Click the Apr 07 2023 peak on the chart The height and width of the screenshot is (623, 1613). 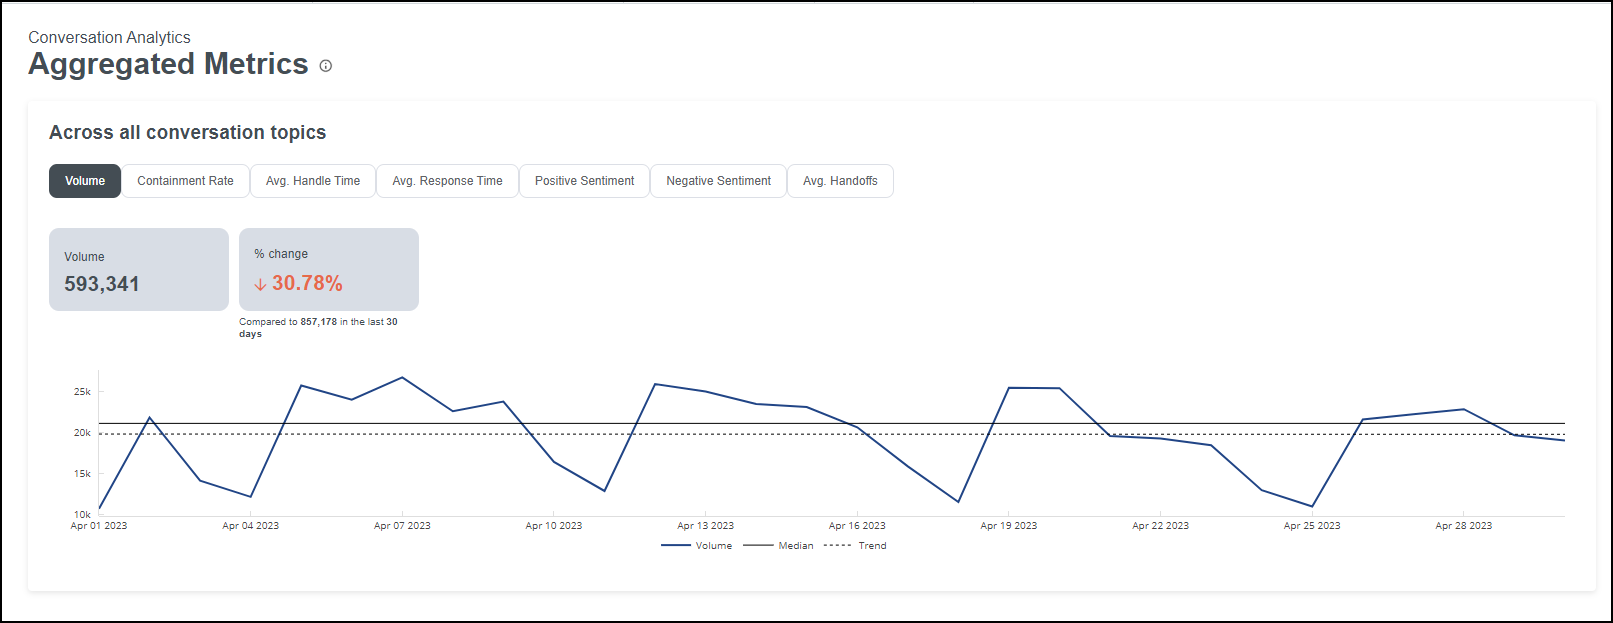[x=402, y=377]
